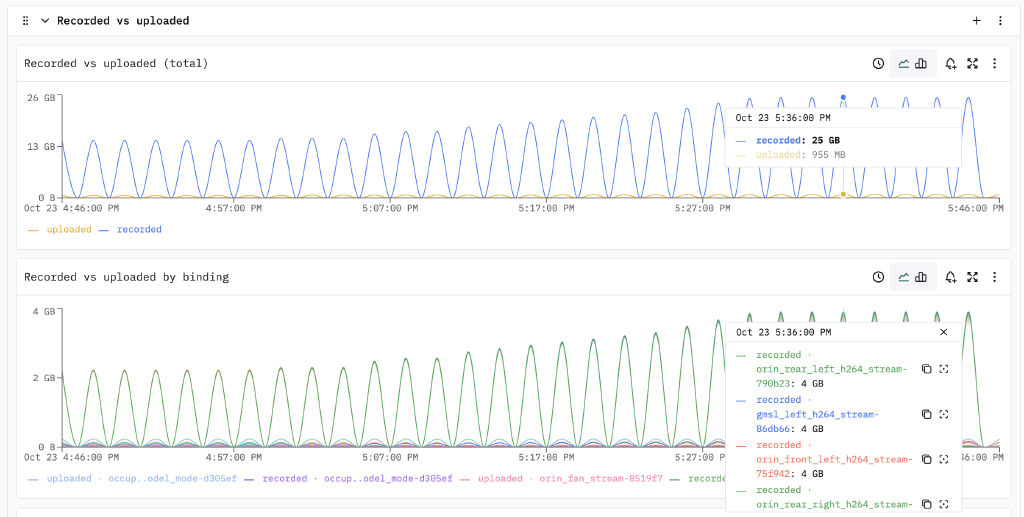Switch by binding panel to line chart
This screenshot has height=517, width=1024.
903,277
